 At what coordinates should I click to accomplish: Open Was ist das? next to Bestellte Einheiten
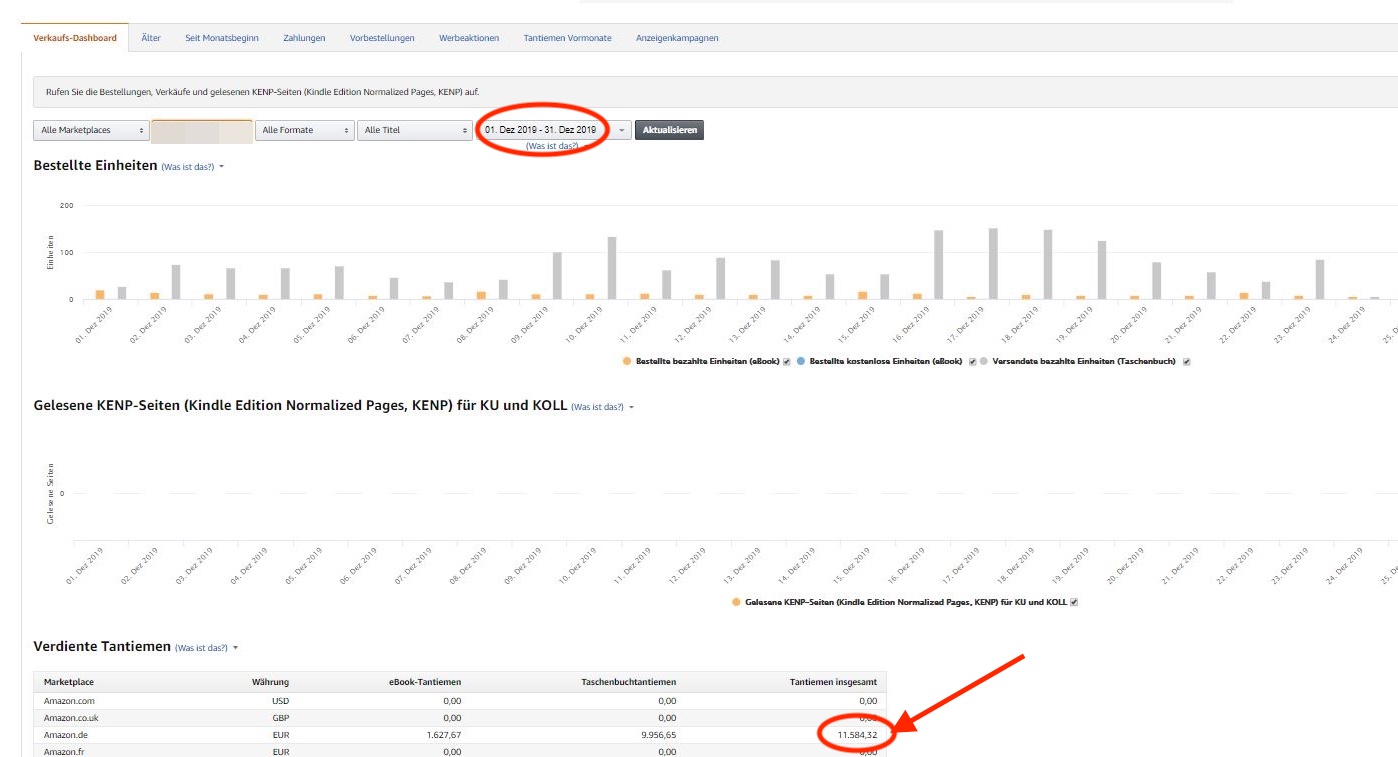(188, 166)
